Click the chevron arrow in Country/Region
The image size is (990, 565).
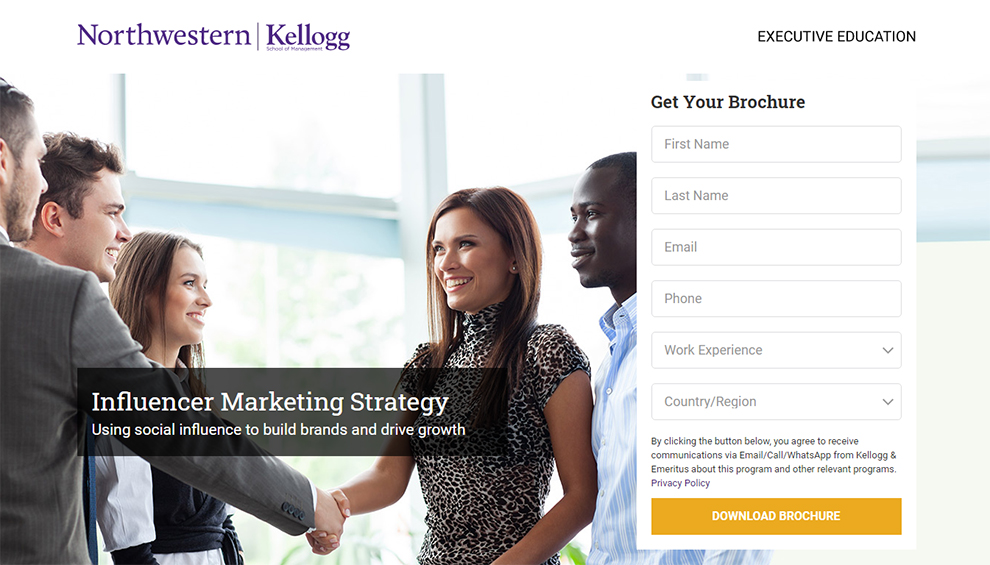(888, 401)
